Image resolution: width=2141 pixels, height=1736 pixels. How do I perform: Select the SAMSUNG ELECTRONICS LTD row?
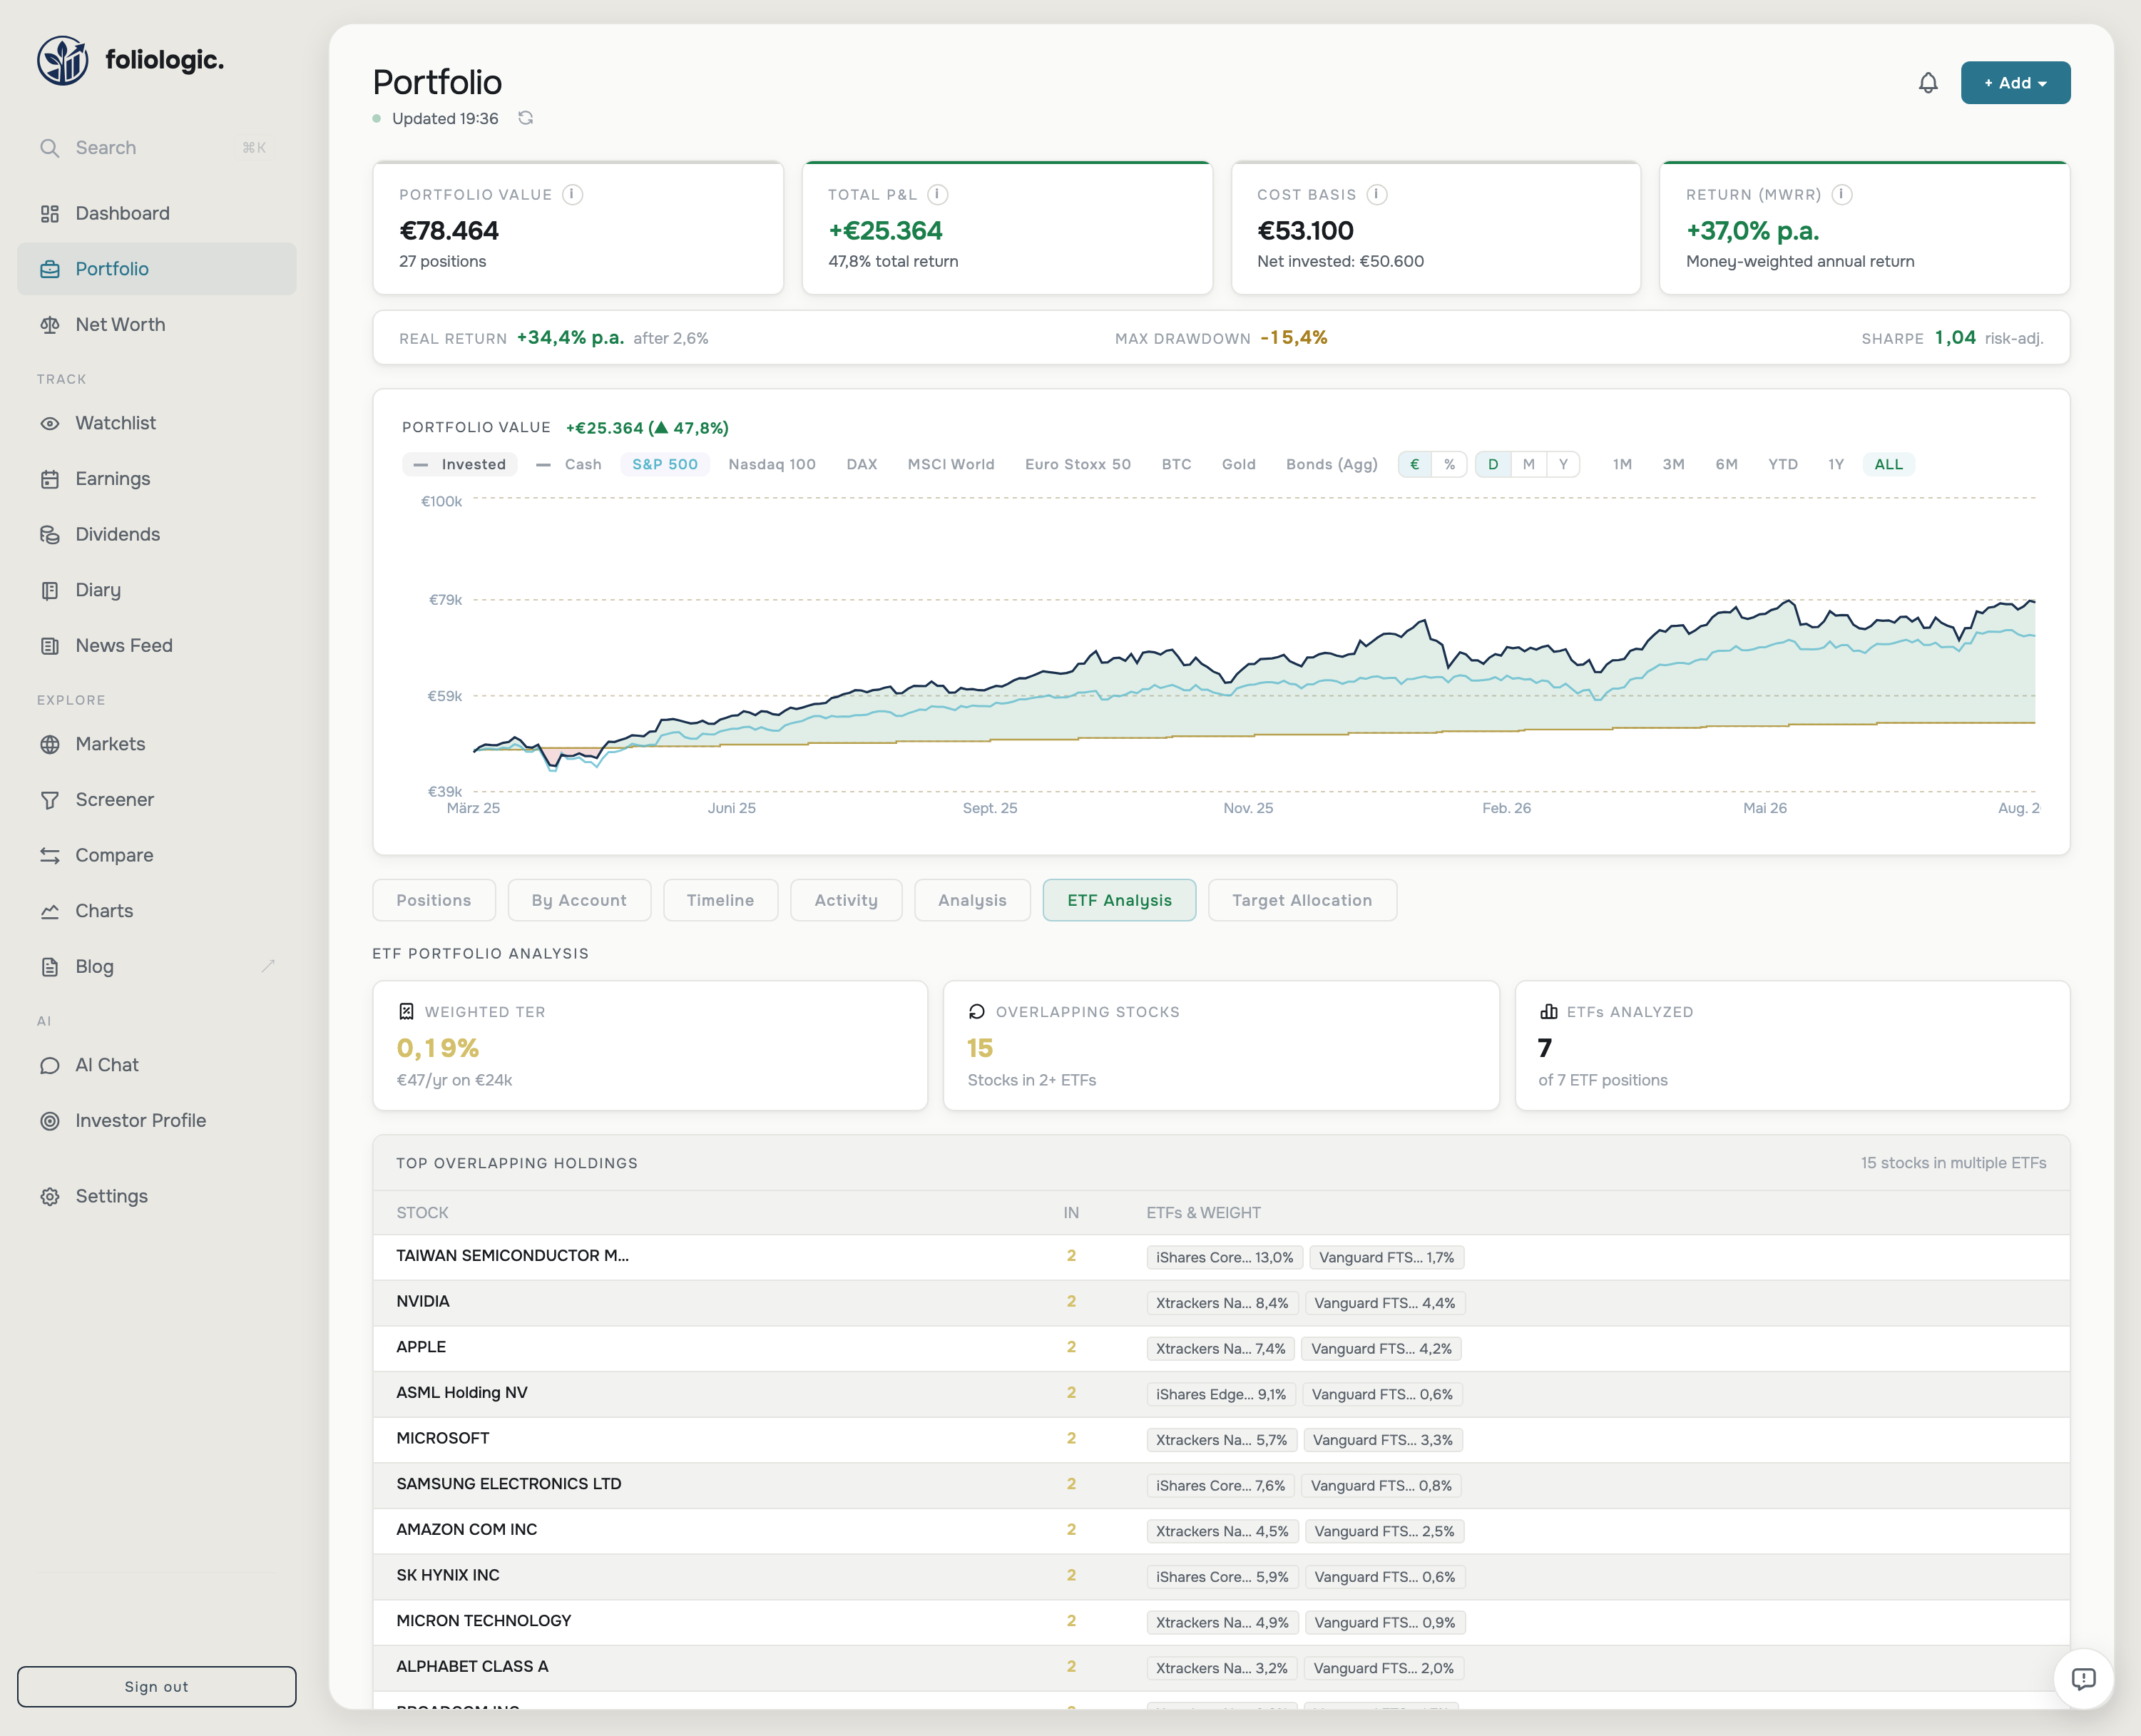1221,1485
